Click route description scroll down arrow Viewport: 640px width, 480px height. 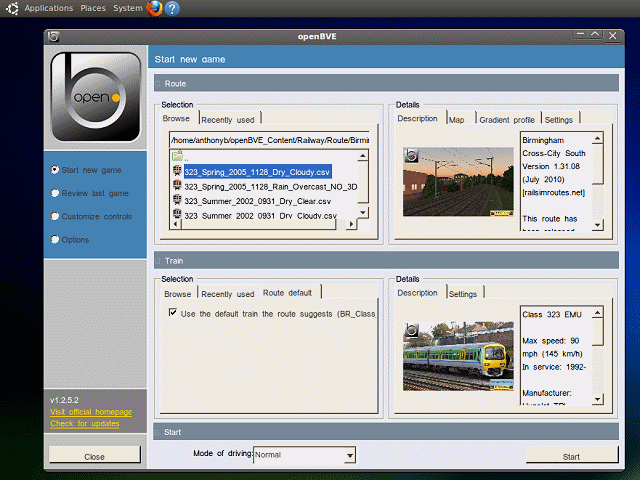point(598,224)
